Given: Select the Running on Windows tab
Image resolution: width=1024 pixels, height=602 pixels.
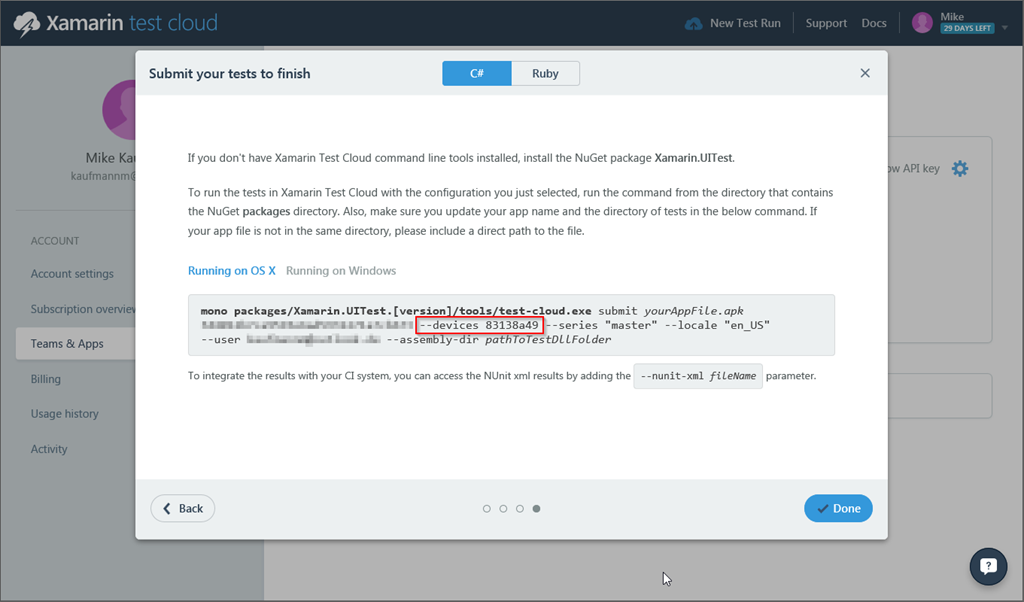Looking at the screenshot, I should (341, 271).
